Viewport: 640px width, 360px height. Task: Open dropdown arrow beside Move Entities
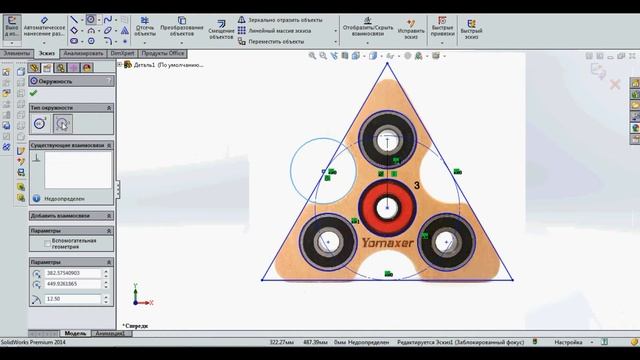pyautogui.click(x=336, y=42)
